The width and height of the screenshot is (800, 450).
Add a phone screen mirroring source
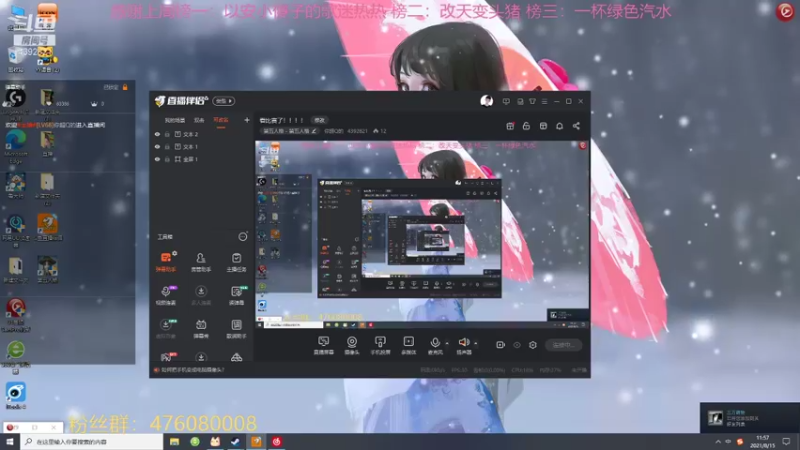pyautogui.click(x=380, y=345)
